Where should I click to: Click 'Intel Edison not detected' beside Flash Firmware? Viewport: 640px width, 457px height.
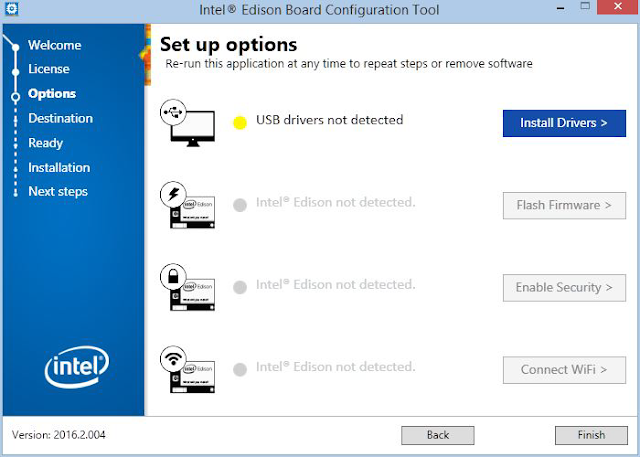(x=336, y=202)
